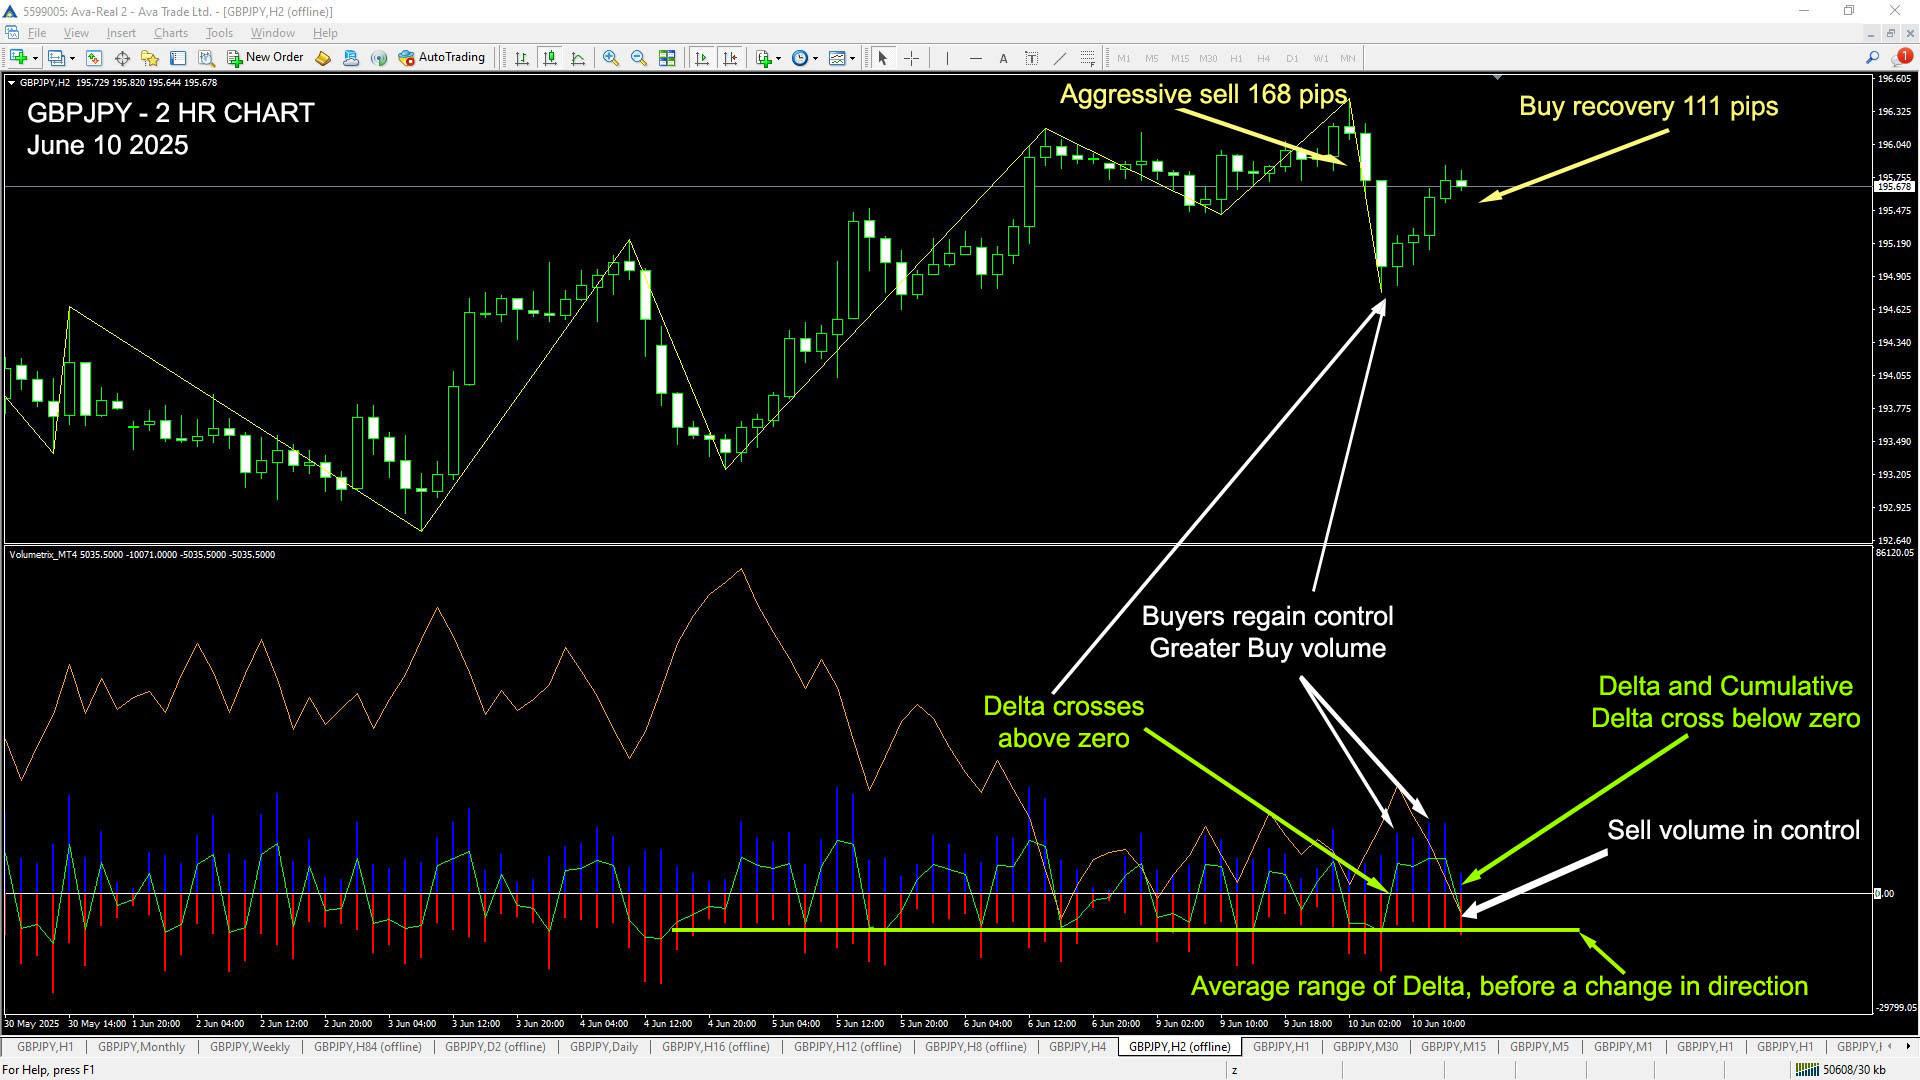Select the Trendline drawing tool
Viewport: 1920px width, 1080px height.
(x=1060, y=58)
